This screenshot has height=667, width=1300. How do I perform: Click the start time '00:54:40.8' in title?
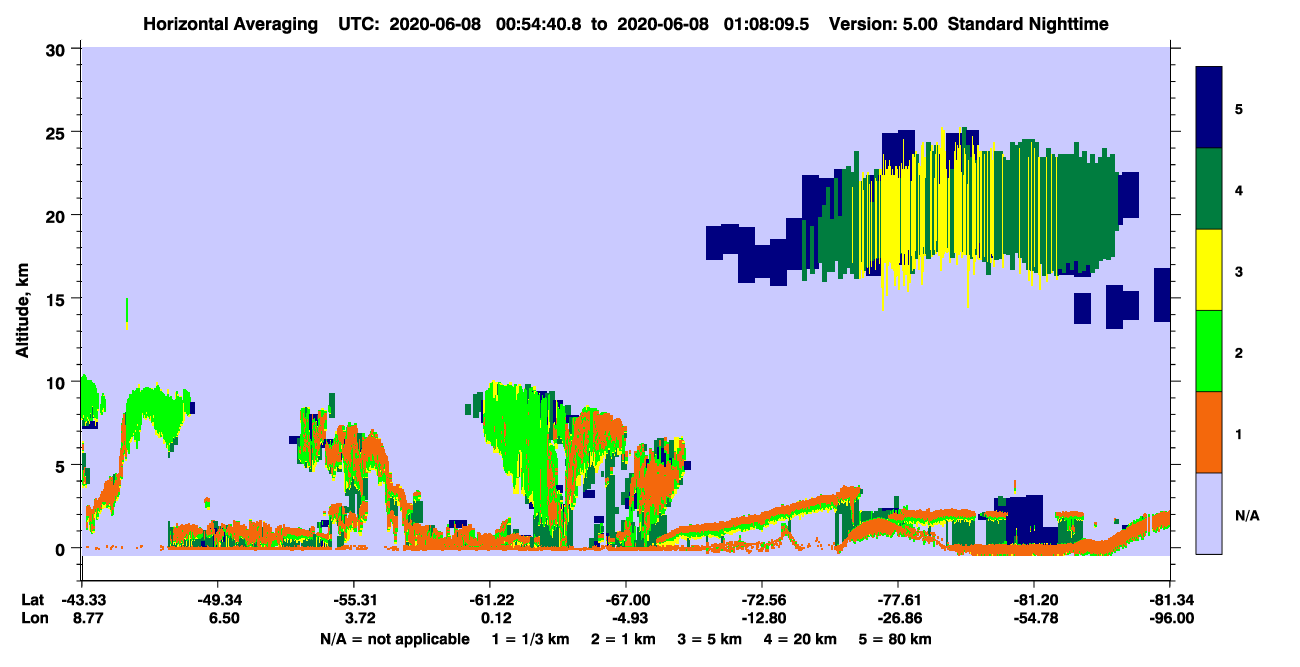pos(541,23)
